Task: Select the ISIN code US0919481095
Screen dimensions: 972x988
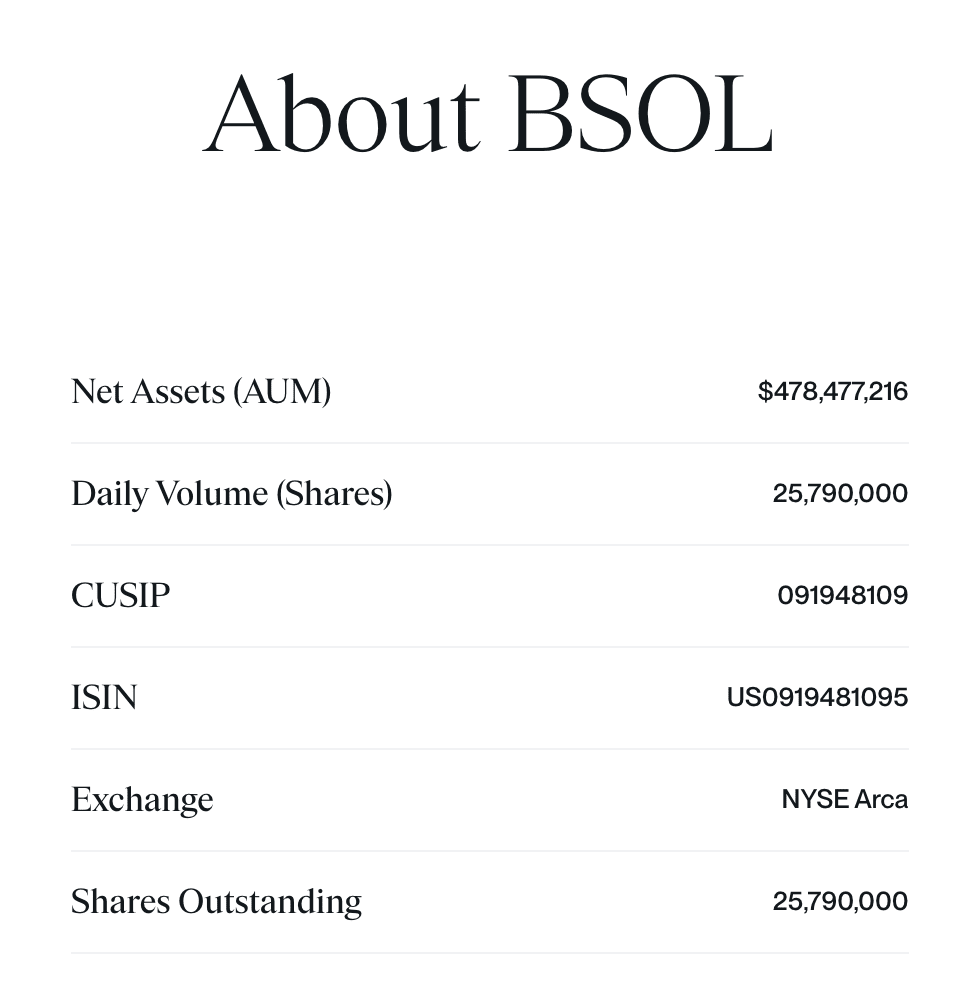Action: point(817,697)
